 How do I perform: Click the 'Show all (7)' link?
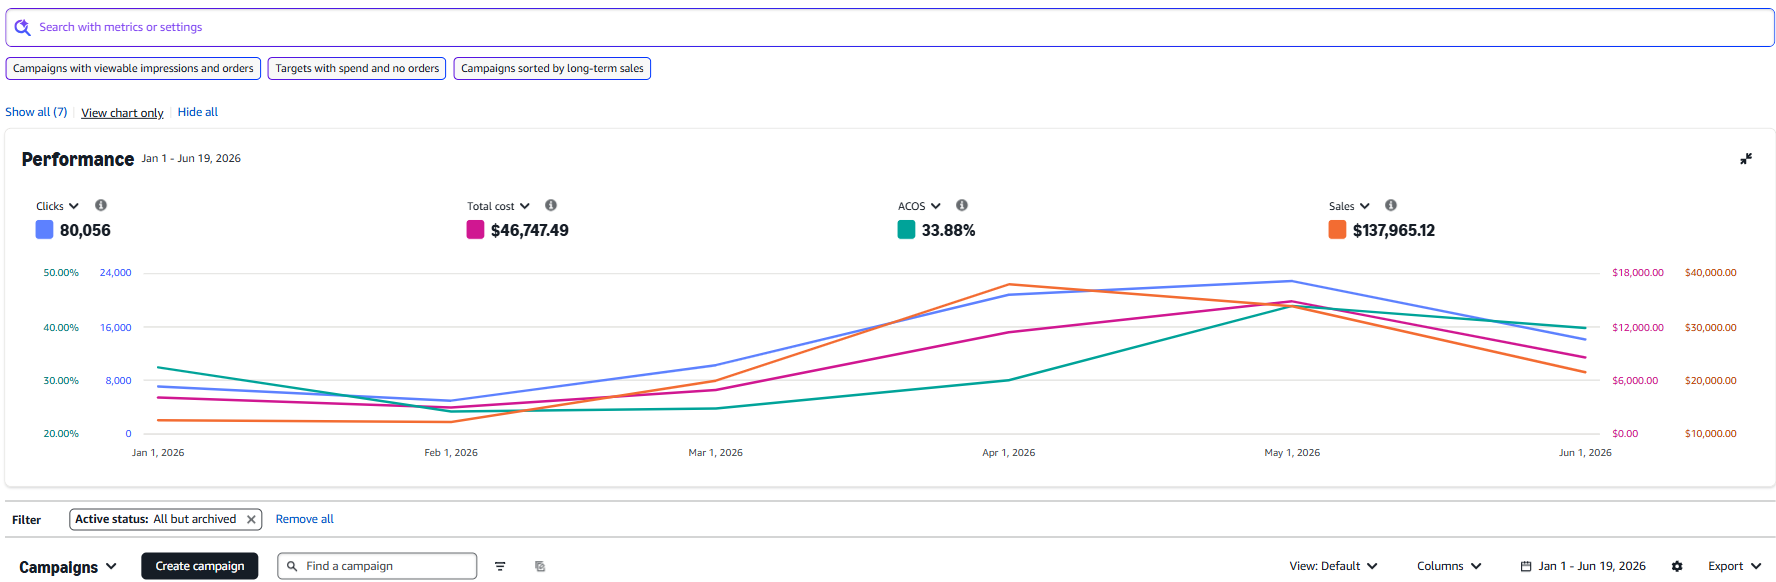(x=36, y=112)
